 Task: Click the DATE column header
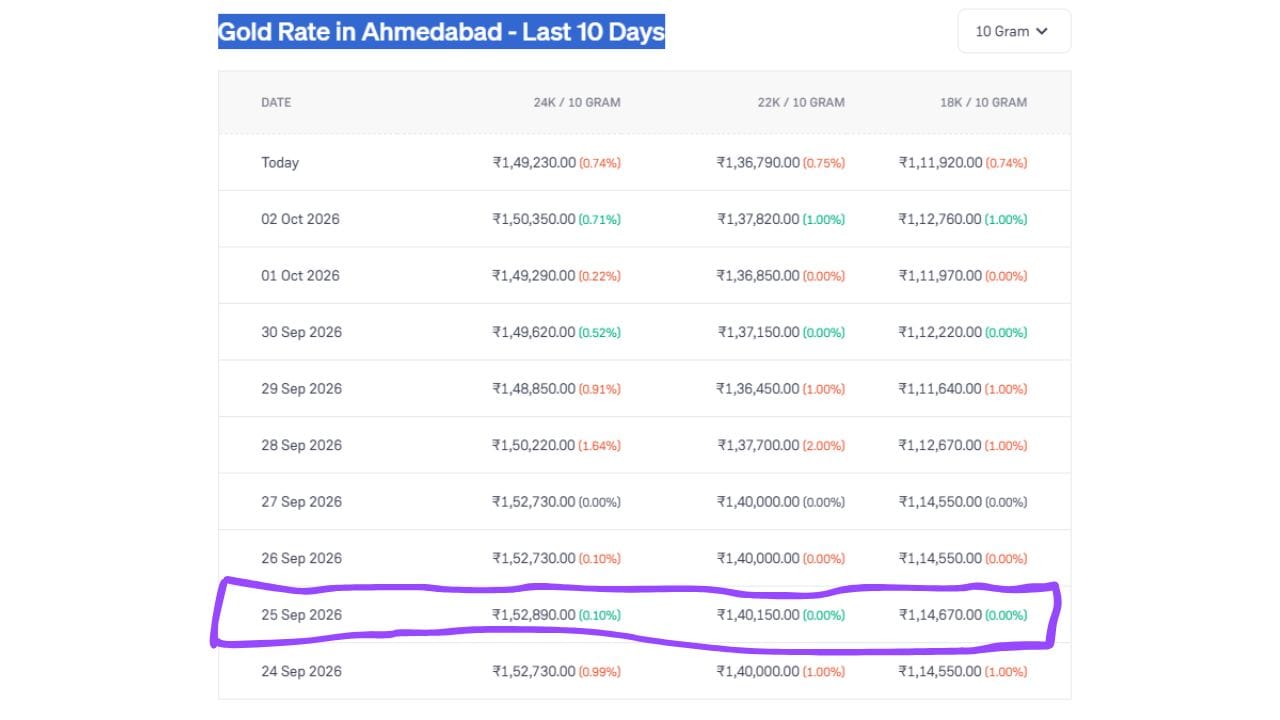pos(276,102)
